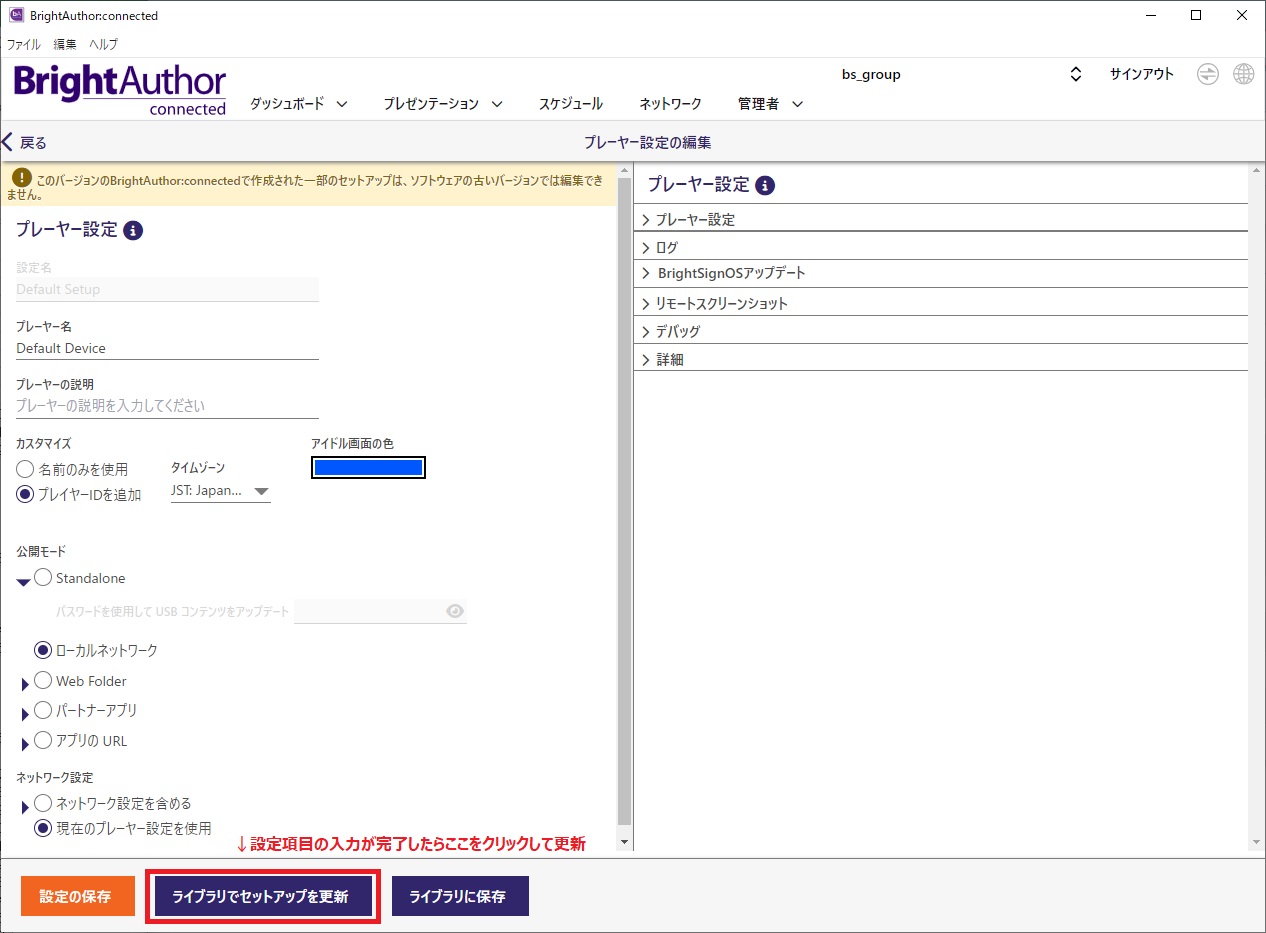Image resolution: width=1266 pixels, height=933 pixels.
Task: Open the 管理者 tab menu
Action: point(771,103)
